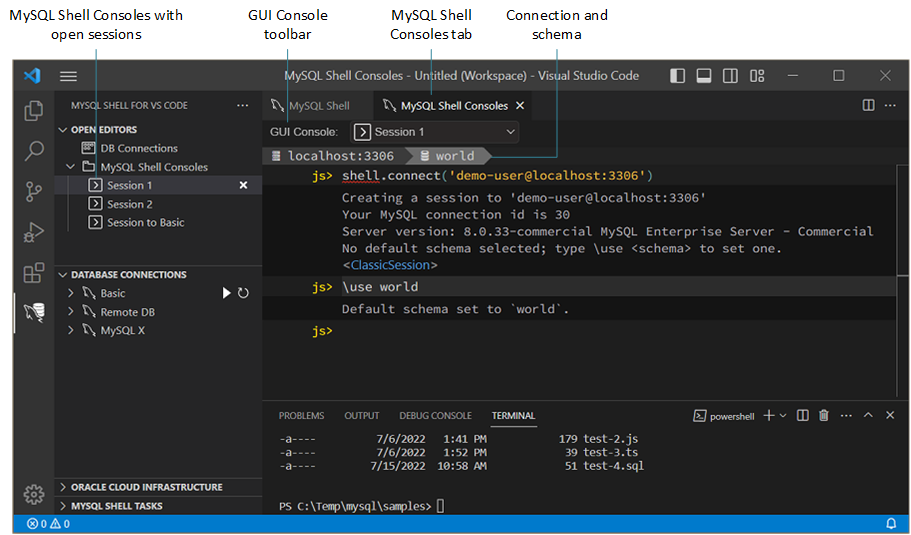Expand the Remote DB connection
The image size is (911, 535).
pos(71,312)
